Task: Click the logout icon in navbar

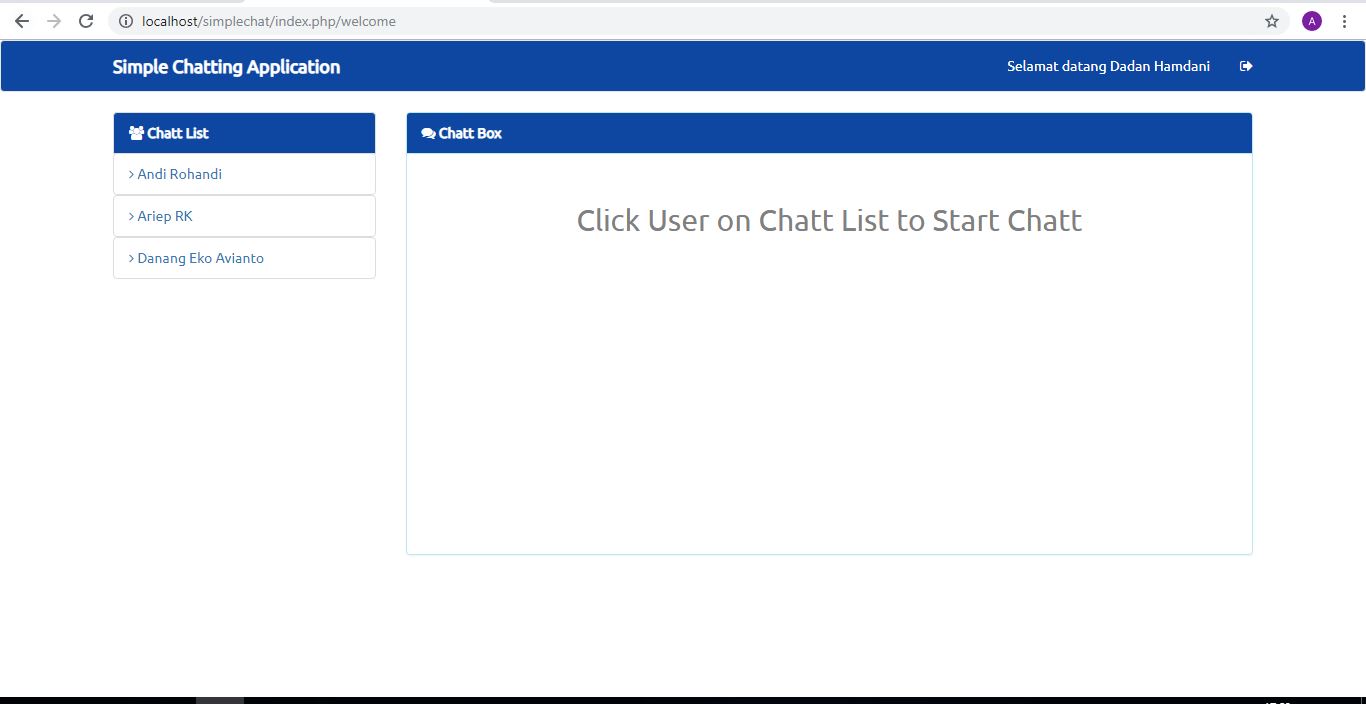Action: pyautogui.click(x=1246, y=66)
